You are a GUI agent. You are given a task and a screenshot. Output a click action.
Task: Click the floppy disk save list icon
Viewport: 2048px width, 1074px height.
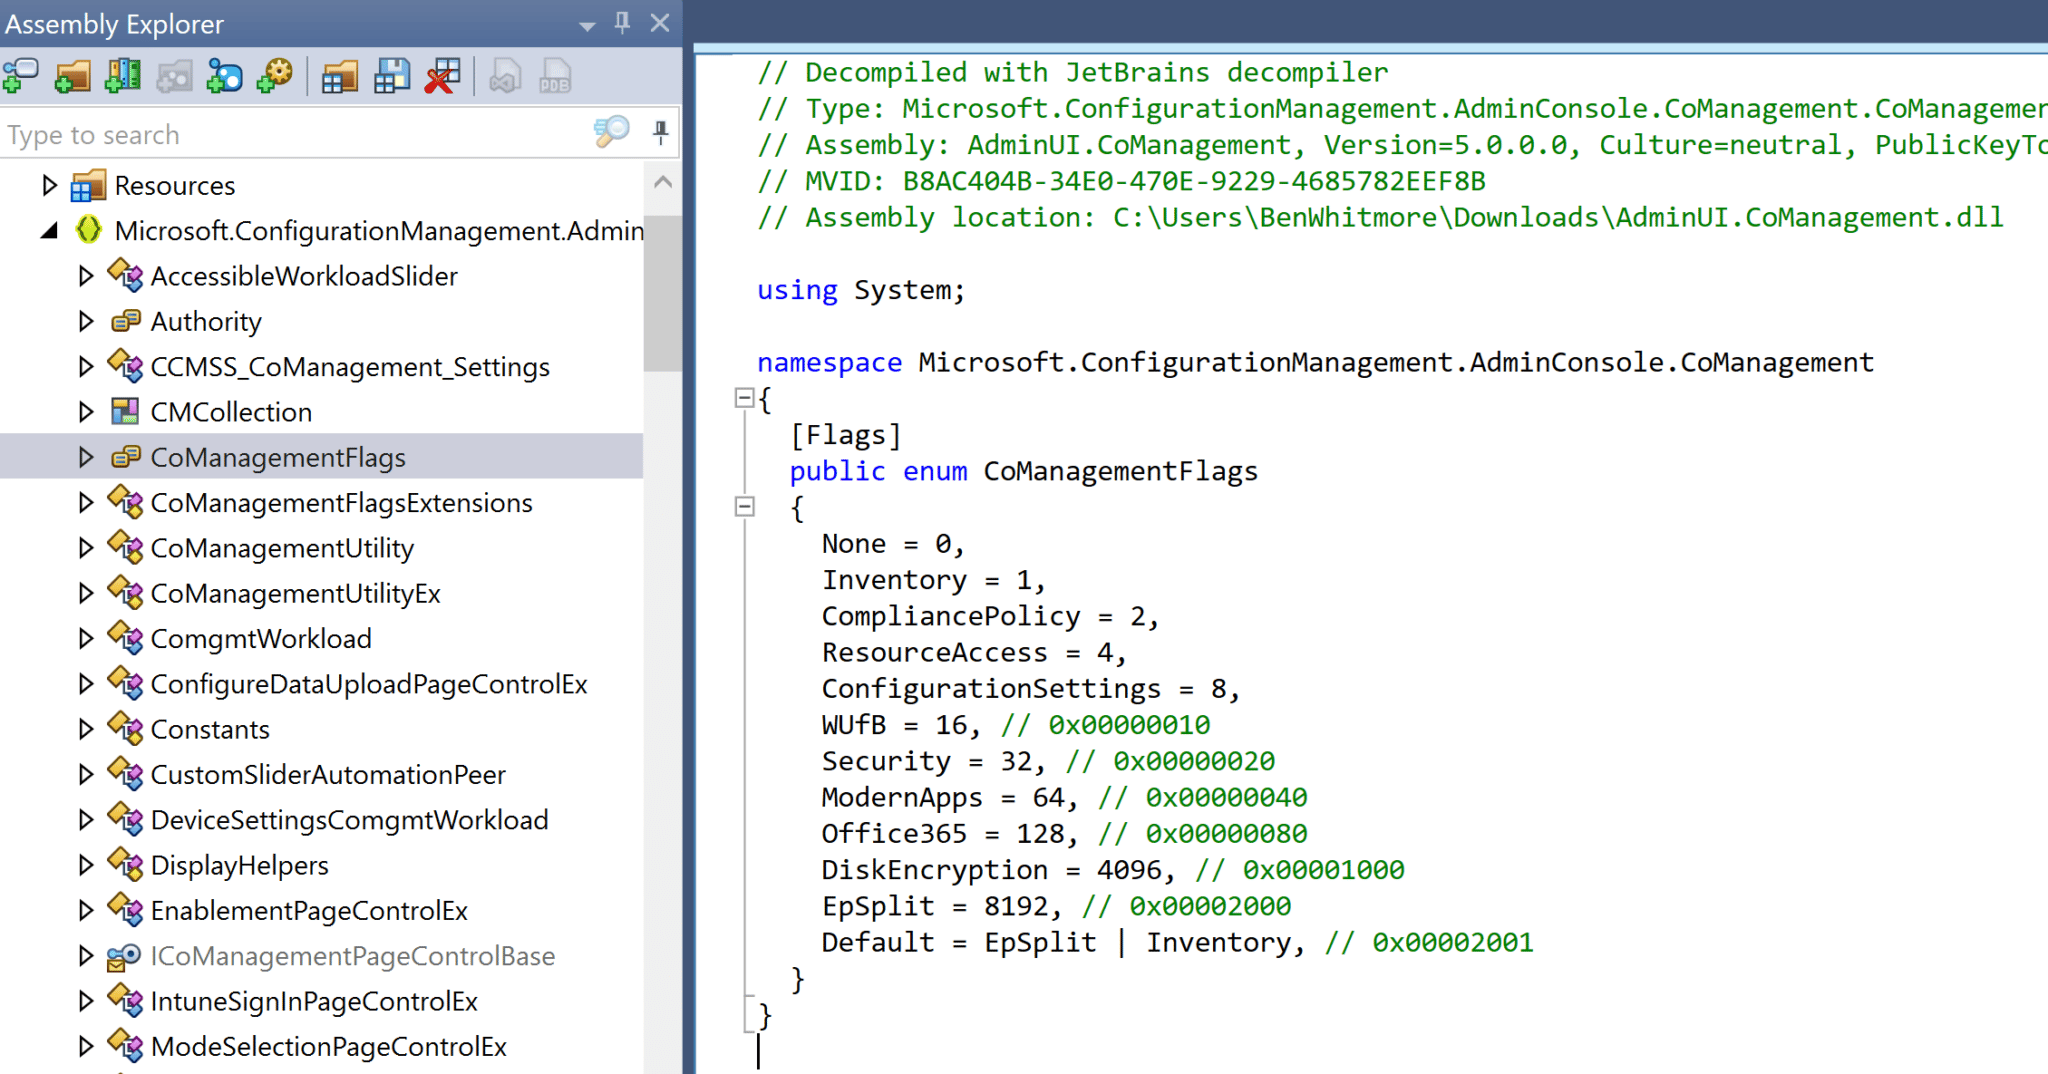[391, 77]
